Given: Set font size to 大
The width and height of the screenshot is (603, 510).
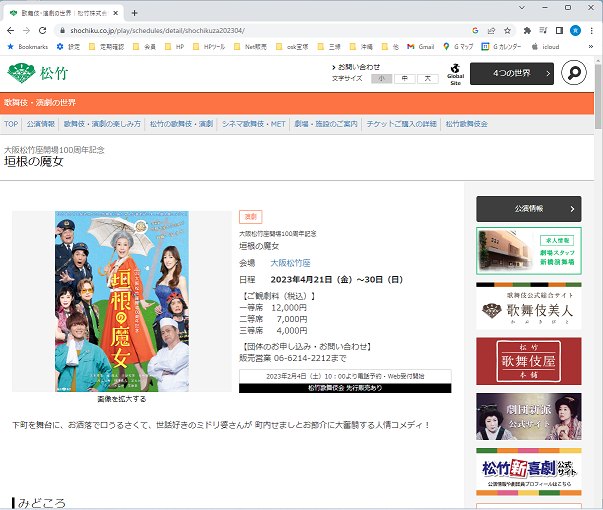Looking at the screenshot, I should tap(428, 78).
